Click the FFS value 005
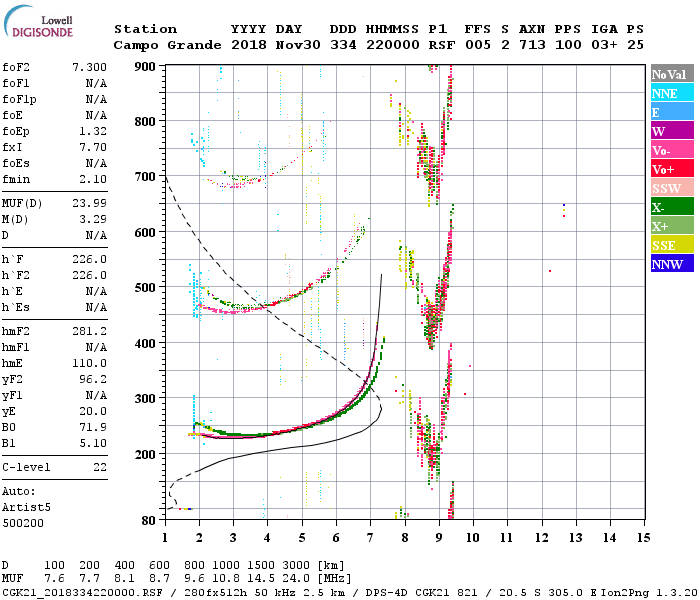The height and width of the screenshot is (600, 700). click(x=478, y=45)
